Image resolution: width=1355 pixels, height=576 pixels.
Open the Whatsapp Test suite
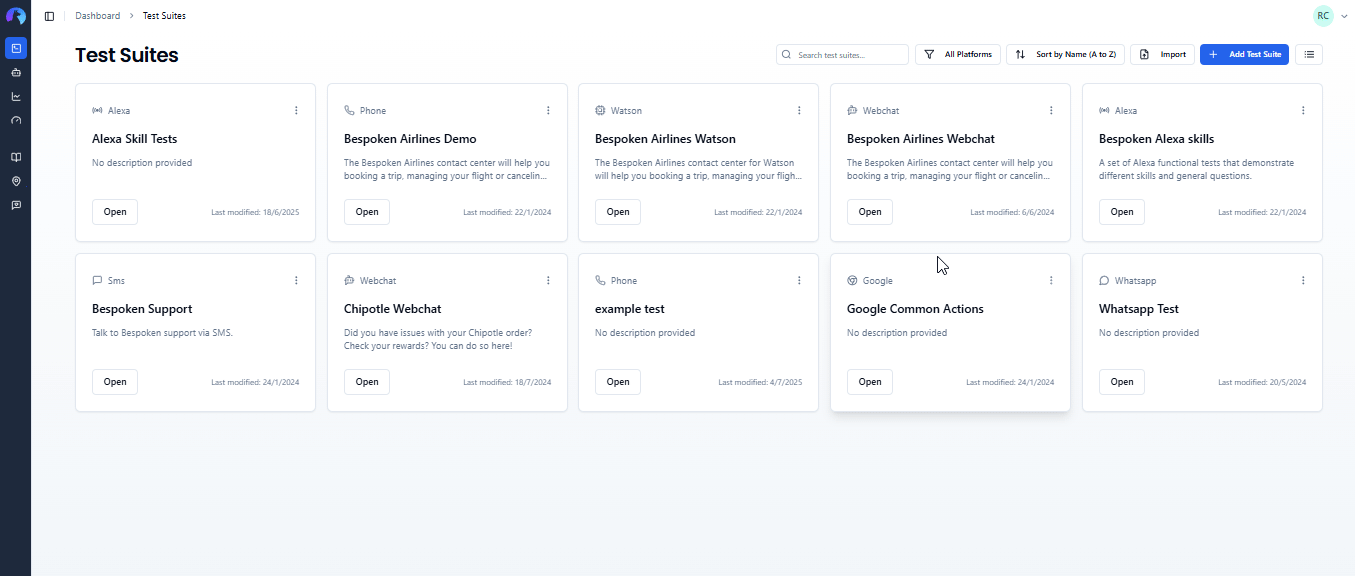click(x=1122, y=382)
